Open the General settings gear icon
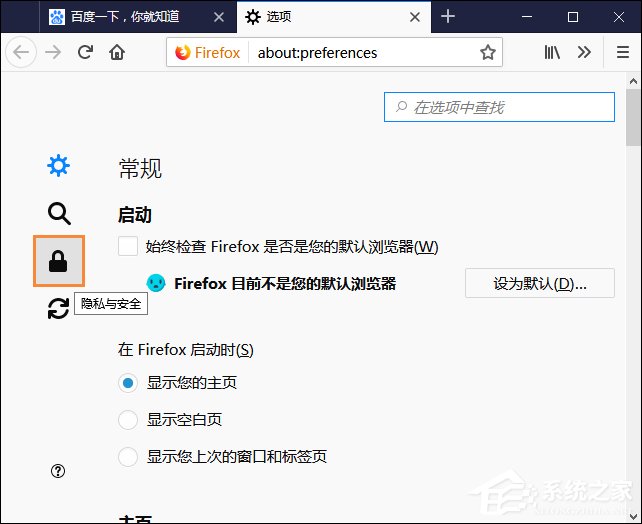 click(59, 165)
